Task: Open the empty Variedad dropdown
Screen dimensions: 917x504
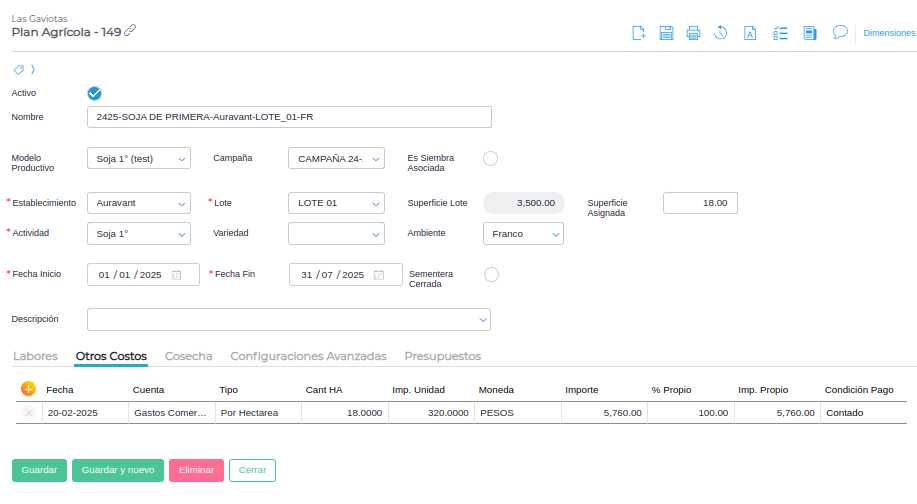Action: [x=336, y=233]
